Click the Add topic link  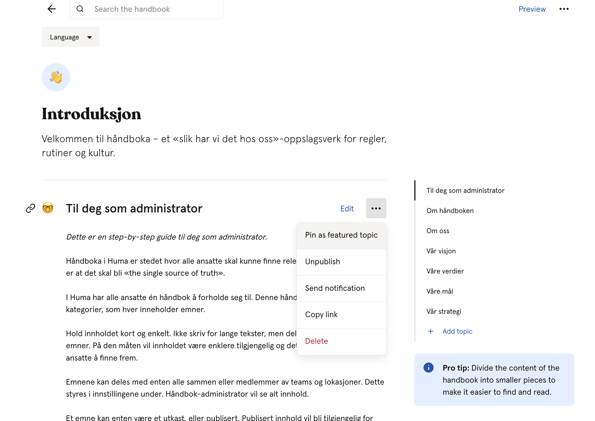click(457, 331)
